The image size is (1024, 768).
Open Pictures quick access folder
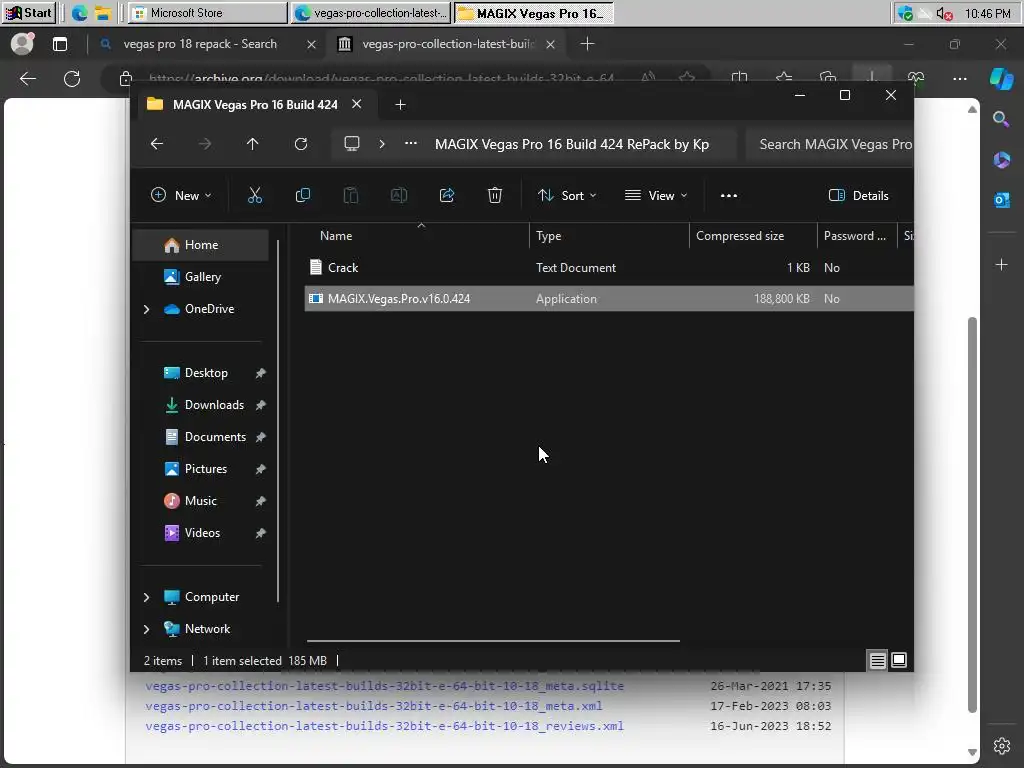point(206,469)
